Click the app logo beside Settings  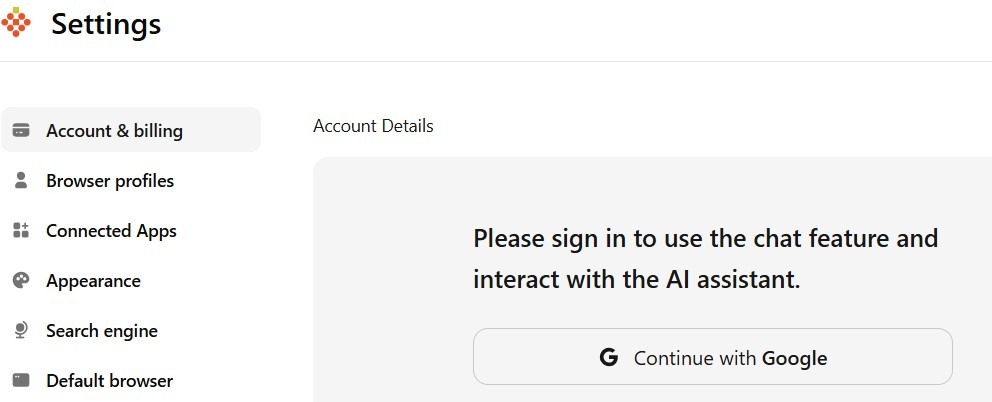16,23
